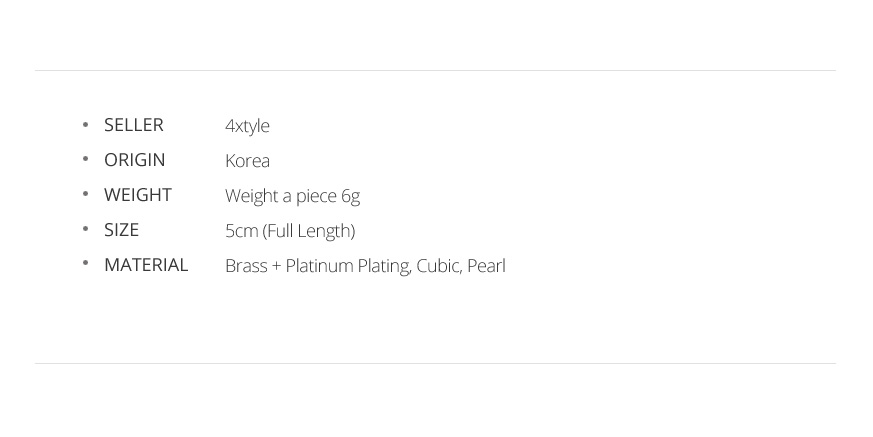
Task: Click the bullet next to SELLER
Action: (x=85, y=125)
